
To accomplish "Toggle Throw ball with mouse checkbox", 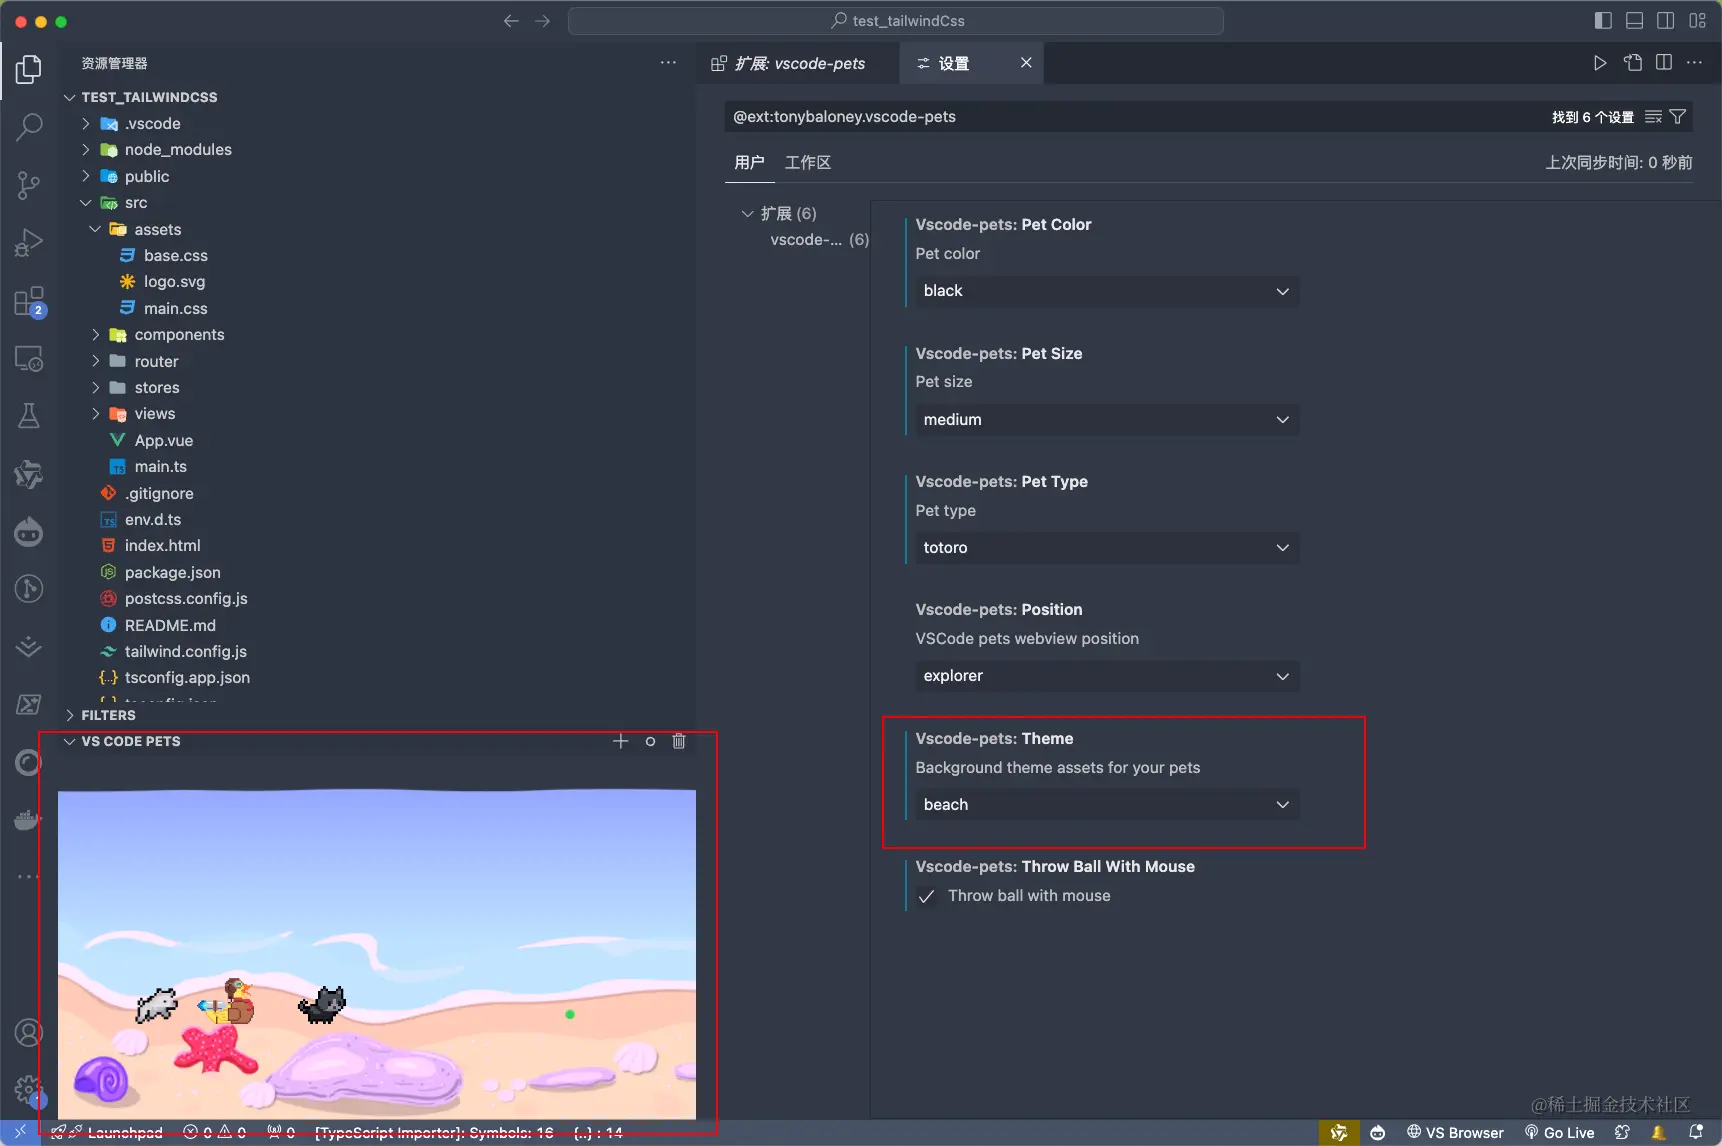I will pos(927,896).
